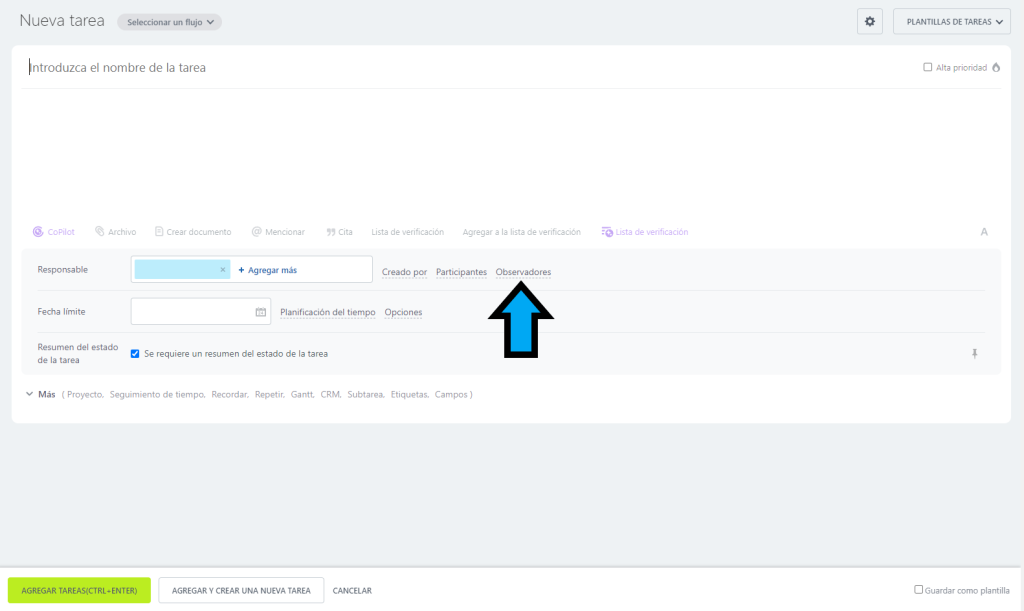Pin the task status summary row

(975, 354)
